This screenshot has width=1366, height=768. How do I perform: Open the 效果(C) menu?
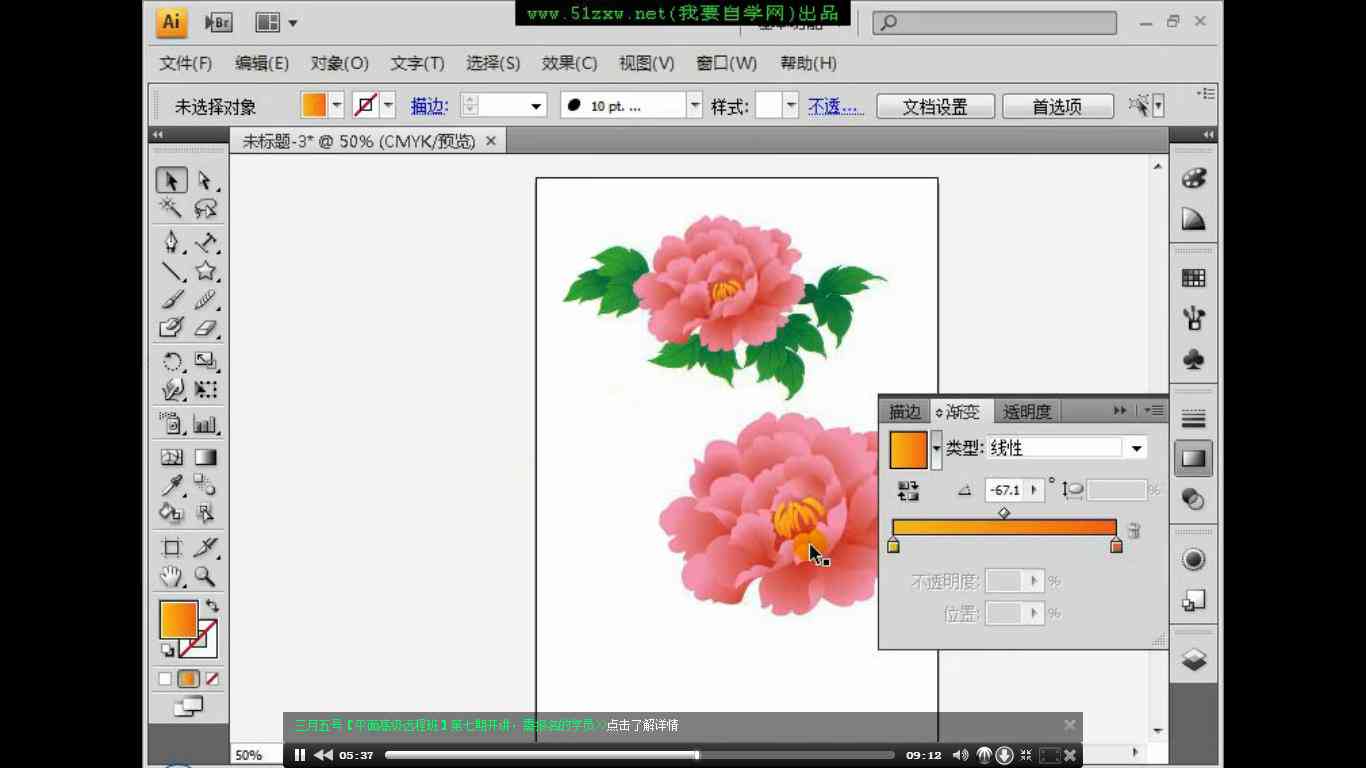[570, 63]
